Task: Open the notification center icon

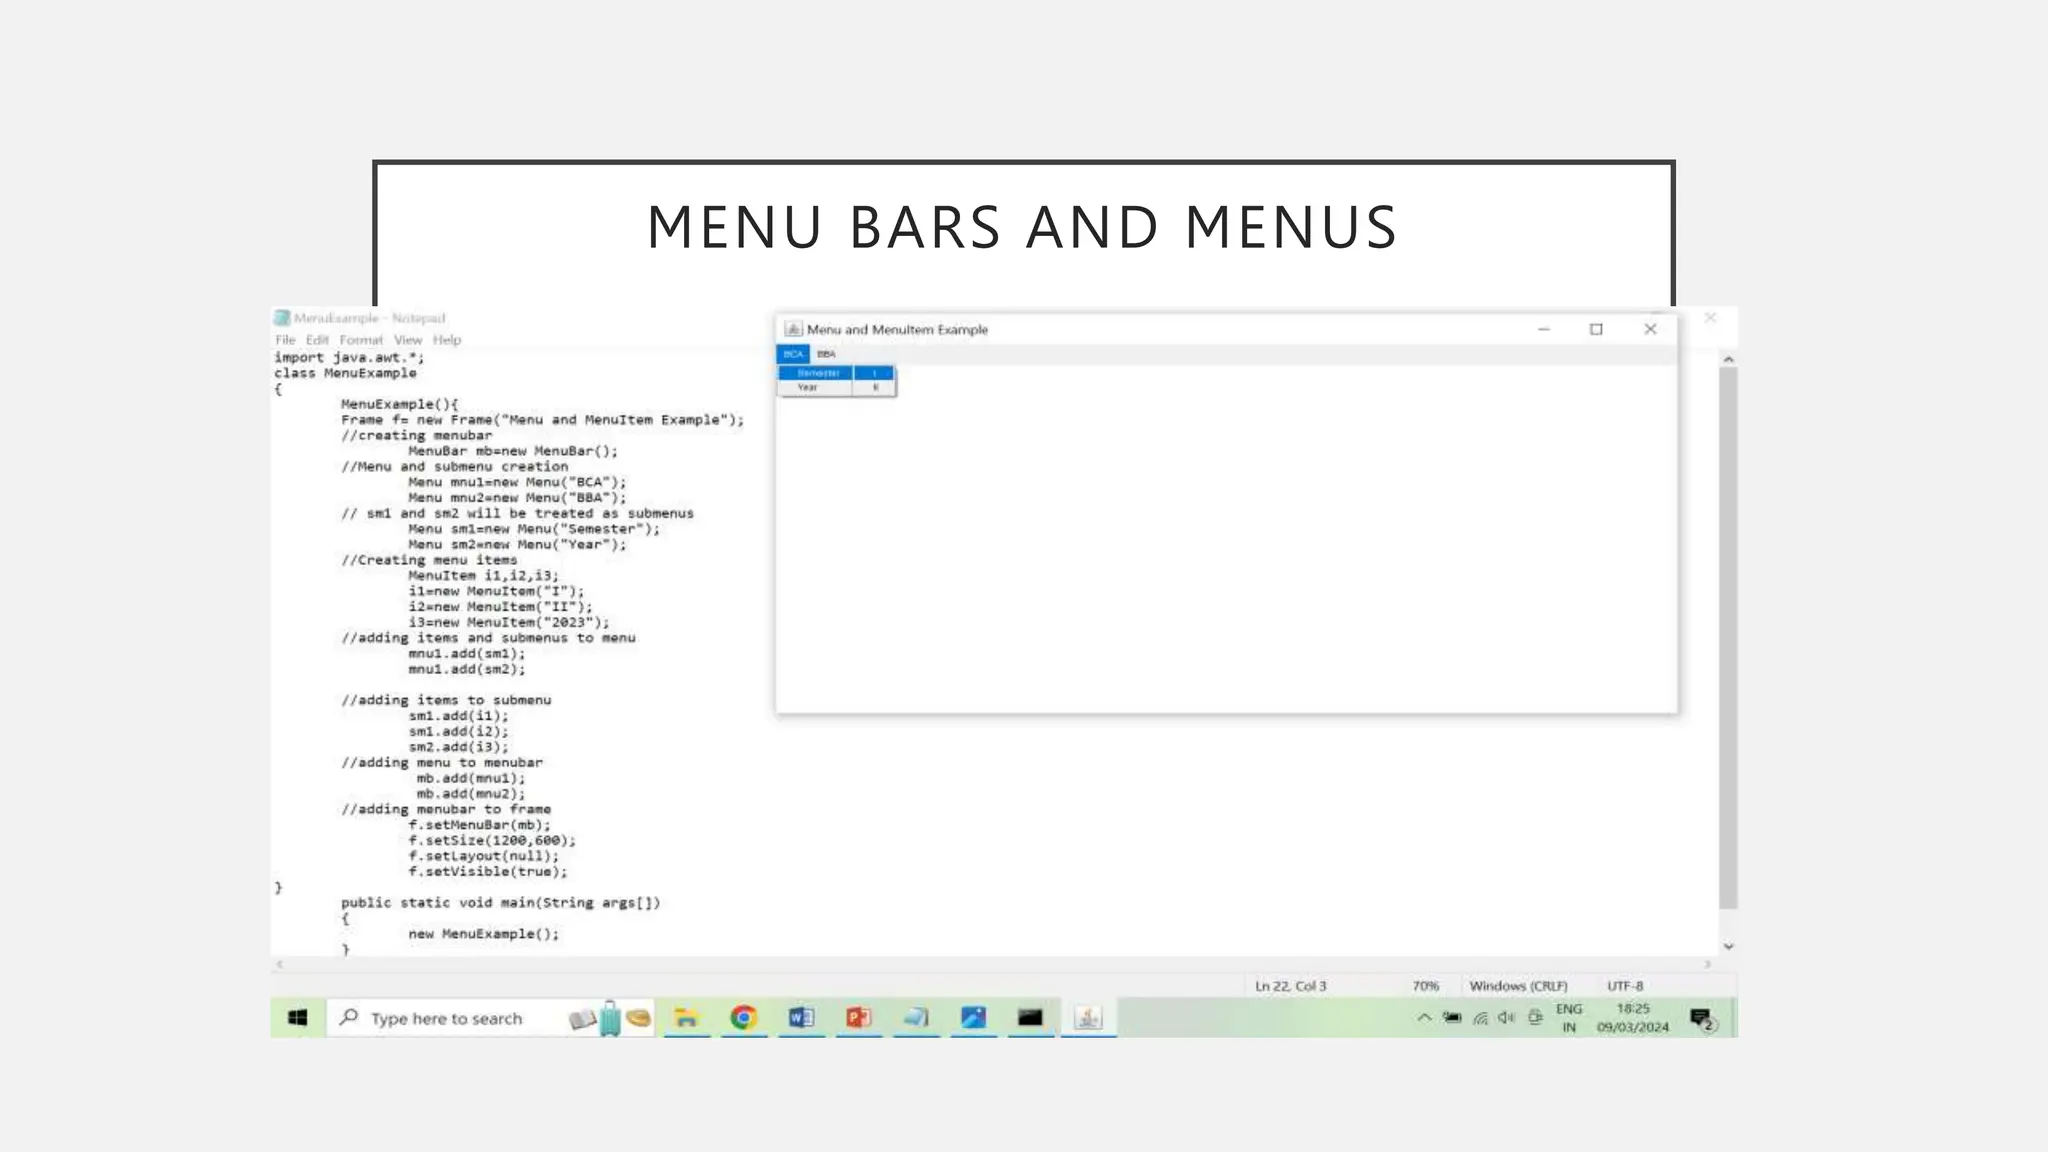Action: (x=1701, y=1019)
